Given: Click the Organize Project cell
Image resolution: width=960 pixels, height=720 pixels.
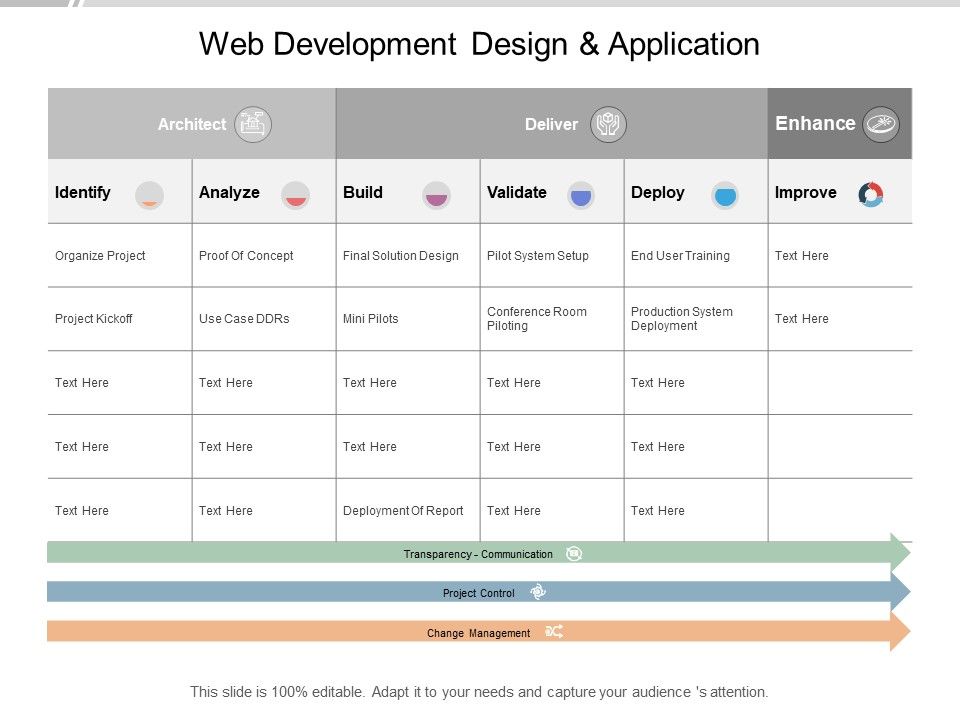Looking at the screenshot, I should pyautogui.click(x=120, y=255).
